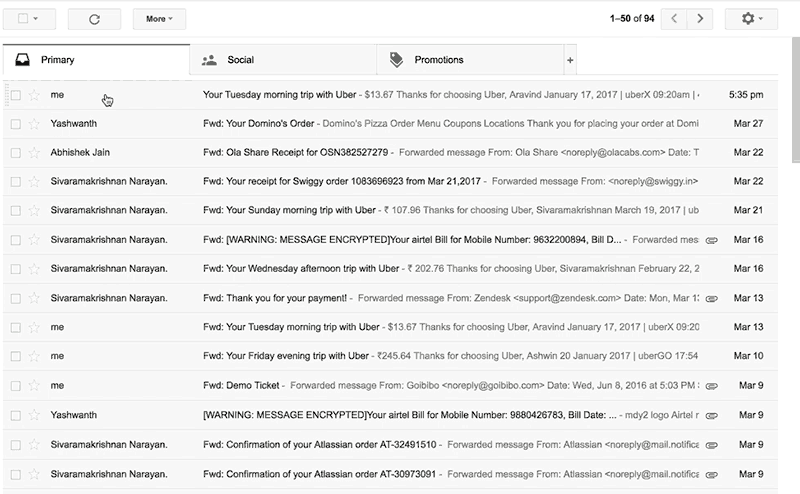Star the Wednesday afternoon Uber trip email
Viewport: 800px width, 494px height.
tap(34, 269)
